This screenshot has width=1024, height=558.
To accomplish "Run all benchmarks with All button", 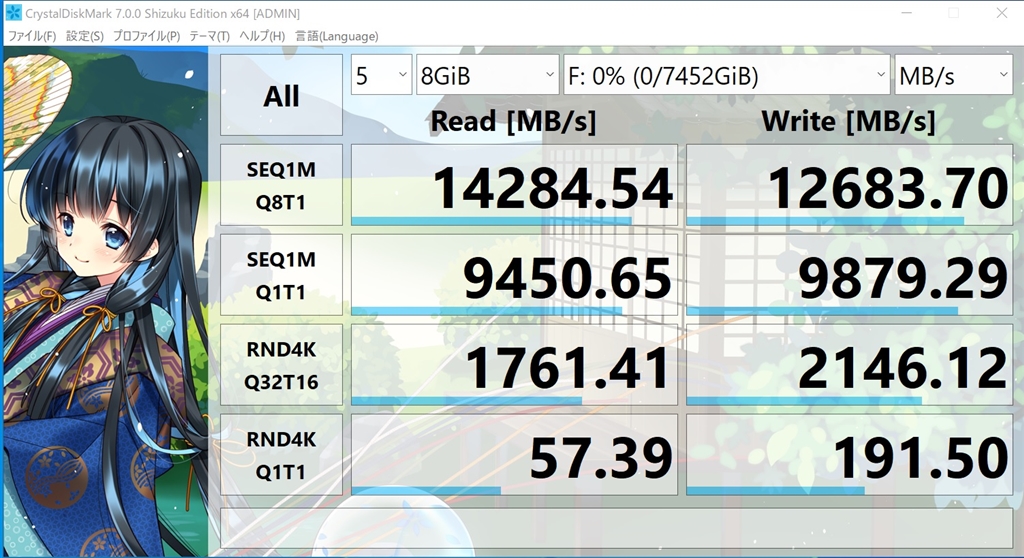I will tap(281, 95).
